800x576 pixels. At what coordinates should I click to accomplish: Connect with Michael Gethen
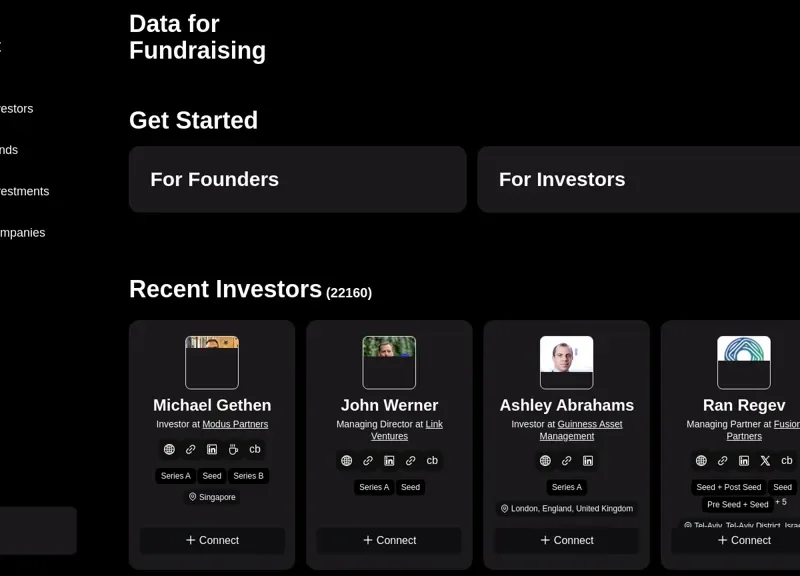click(x=212, y=540)
